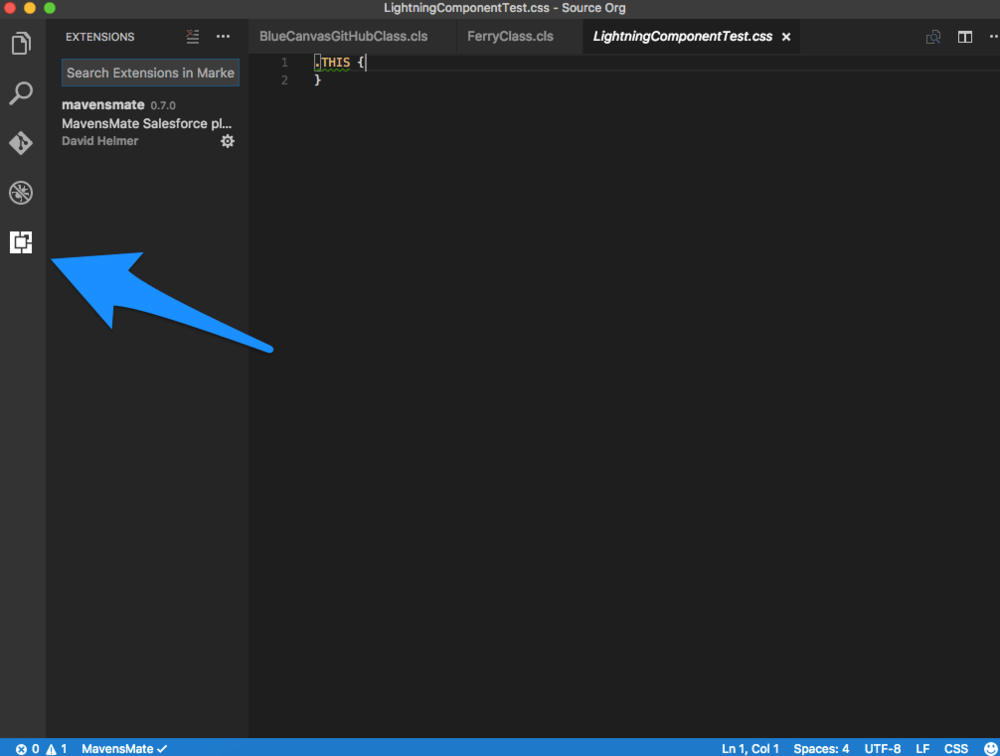Open mavensmate extension manage gear
The width and height of the screenshot is (1000, 756).
pos(228,141)
